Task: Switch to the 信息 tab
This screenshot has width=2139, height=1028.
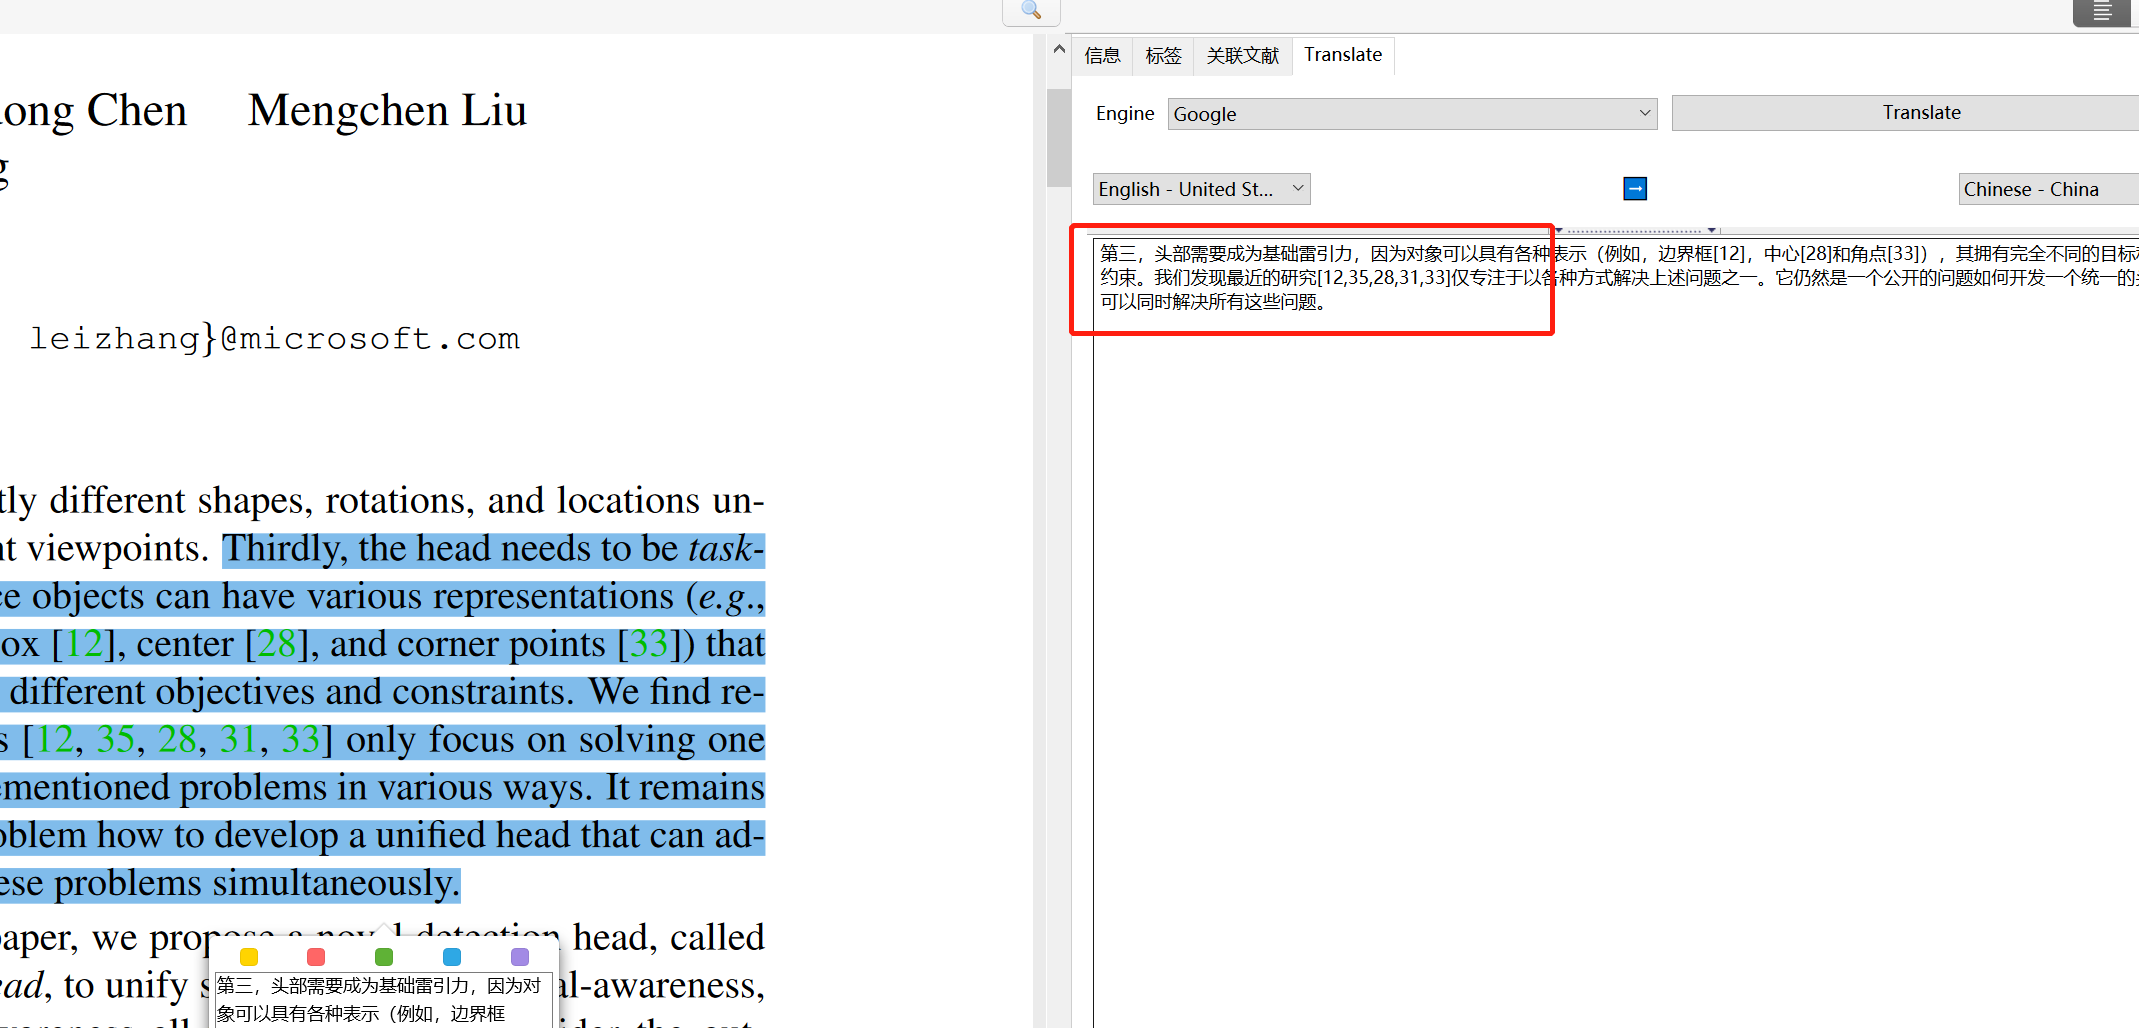Action: point(1102,55)
